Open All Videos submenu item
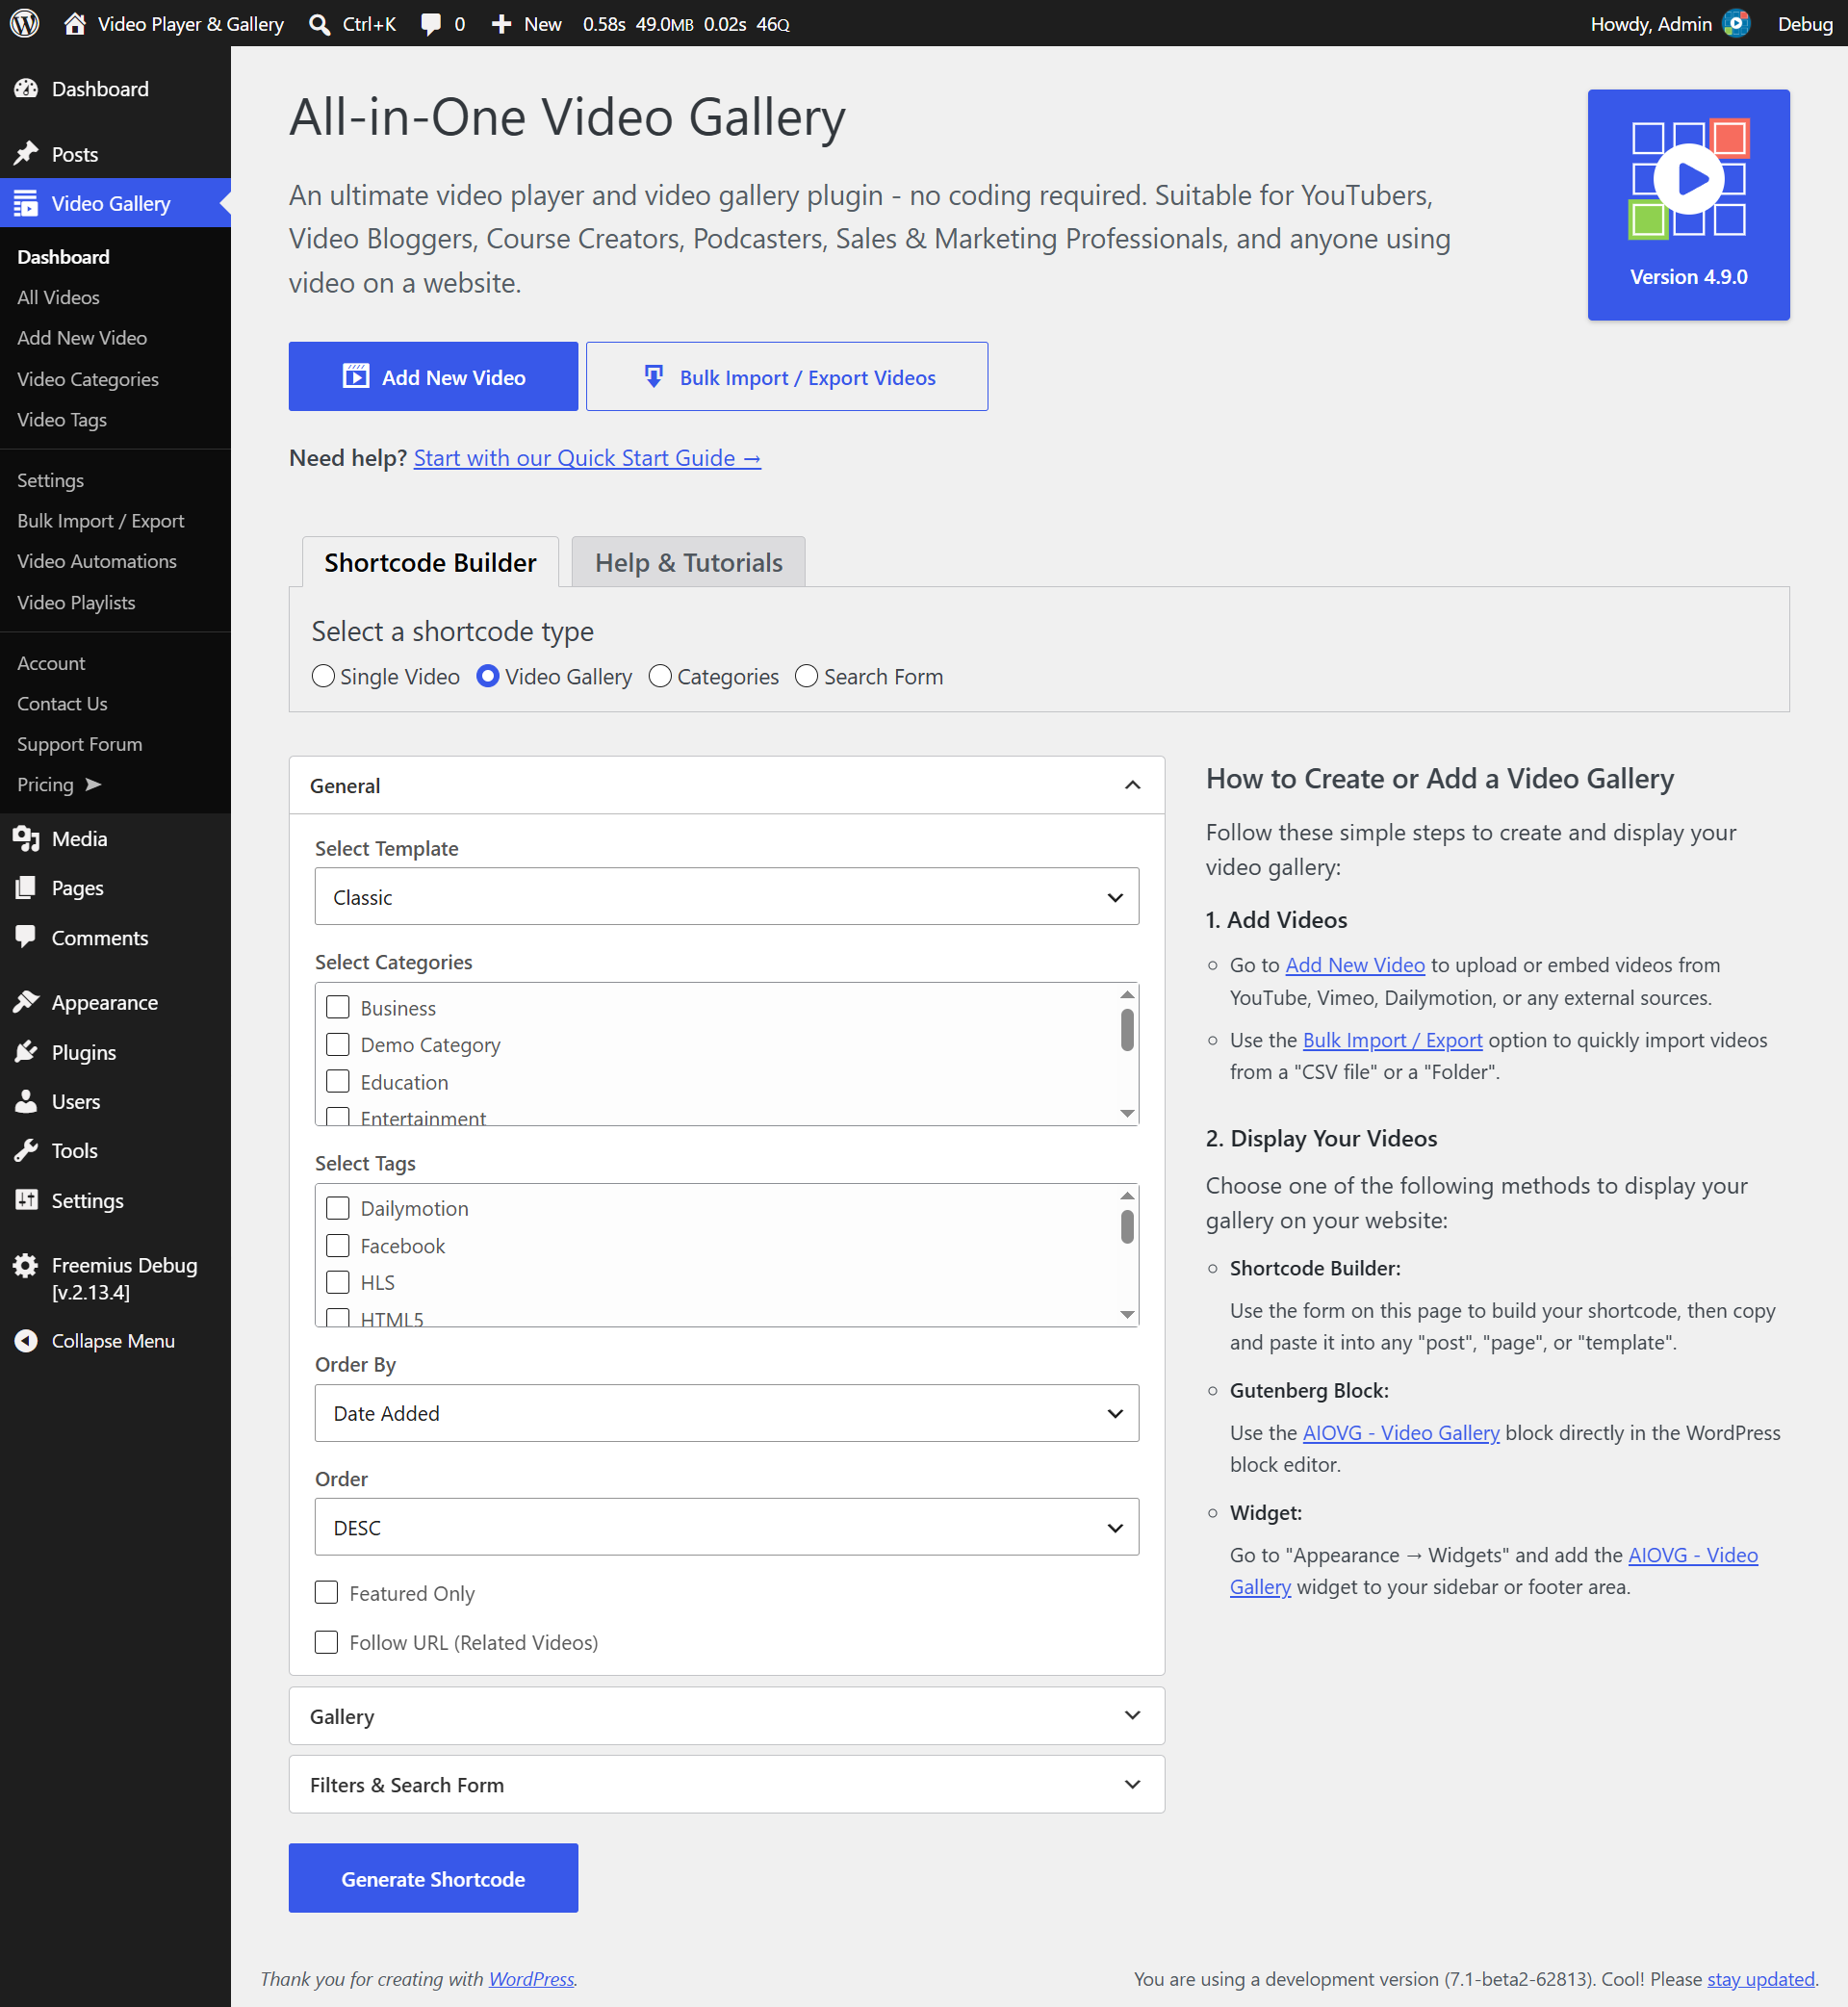Image resolution: width=1848 pixels, height=2007 pixels. (x=58, y=297)
